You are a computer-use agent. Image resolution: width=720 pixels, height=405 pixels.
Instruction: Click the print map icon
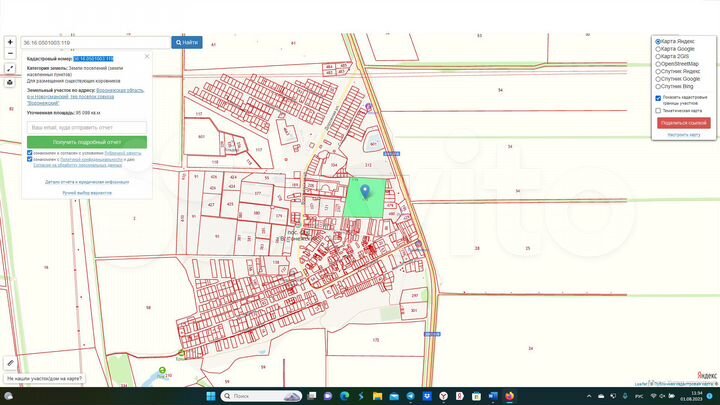click(x=10, y=82)
